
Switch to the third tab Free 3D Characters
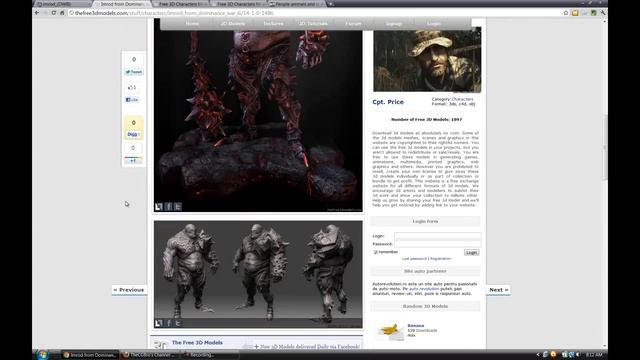coord(180,4)
